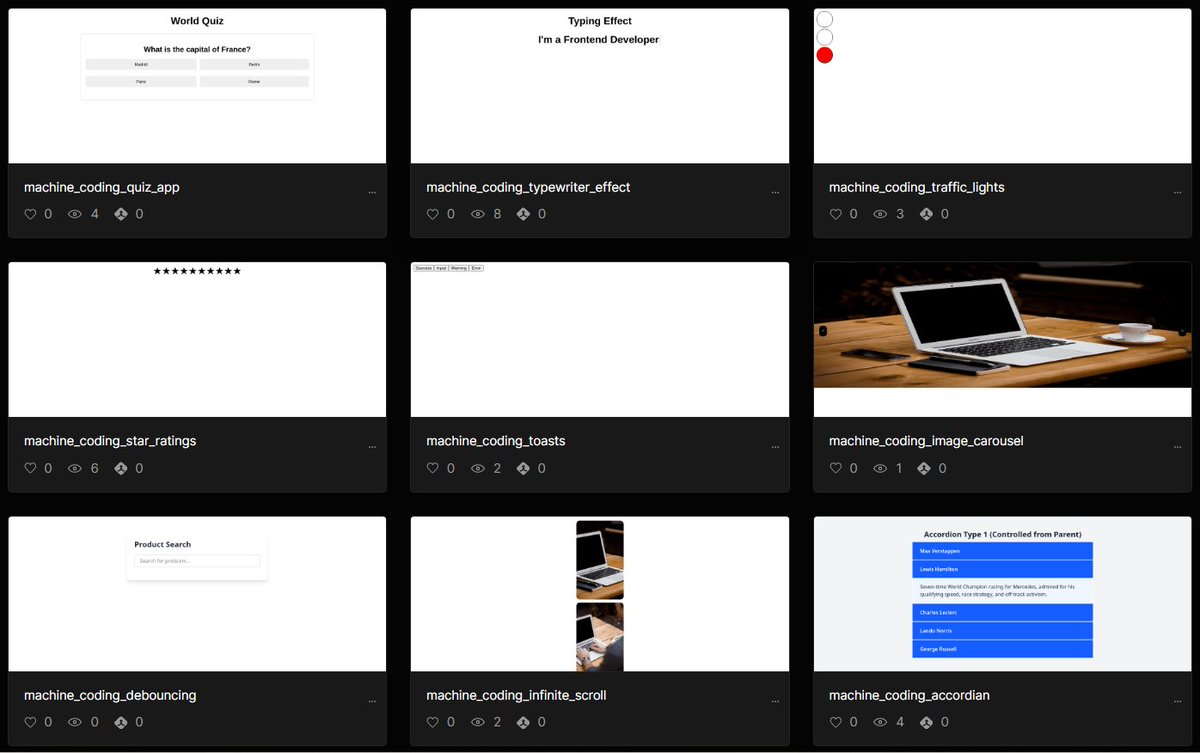Click fork icon on machine_coding_infinite_scroll card

(523, 722)
